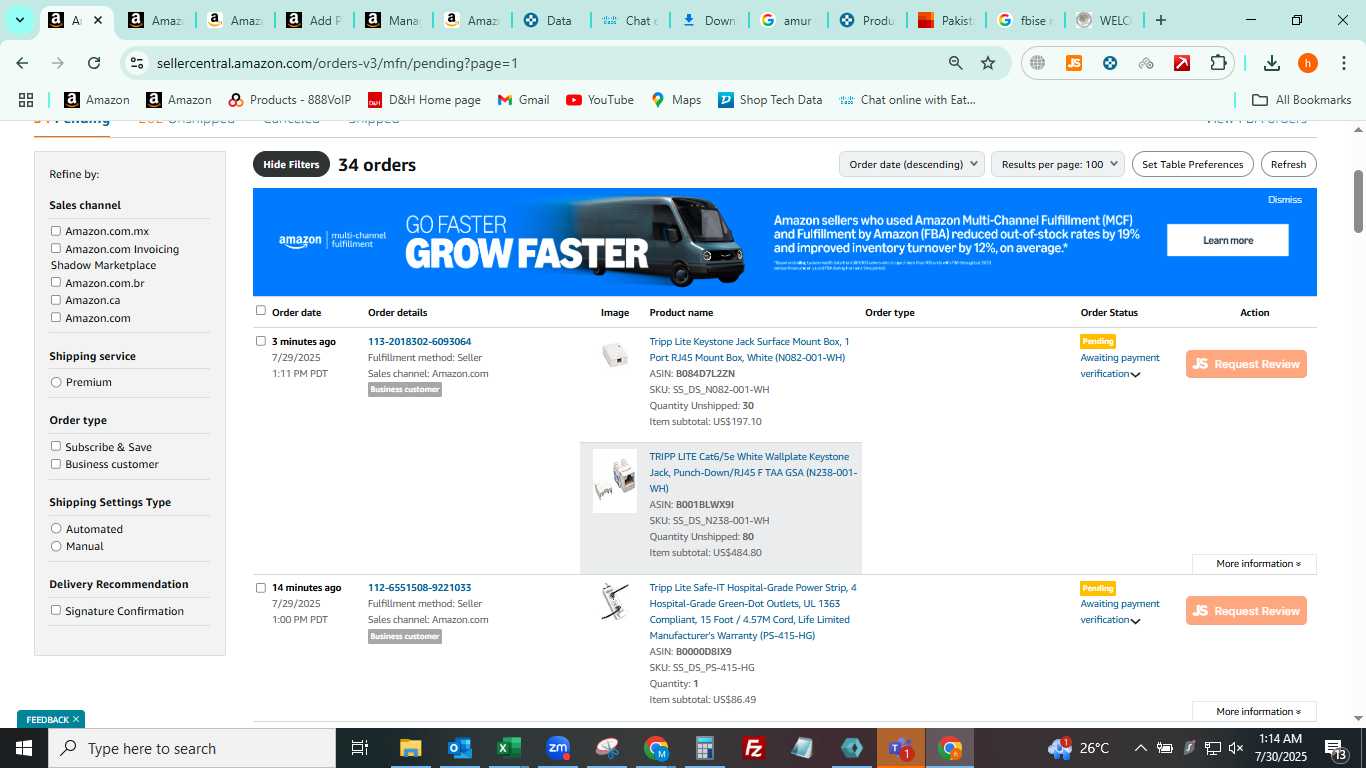This screenshot has width=1366, height=768.
Task: Open the Extensions puzzle icon
Action: click(1218, 63)
